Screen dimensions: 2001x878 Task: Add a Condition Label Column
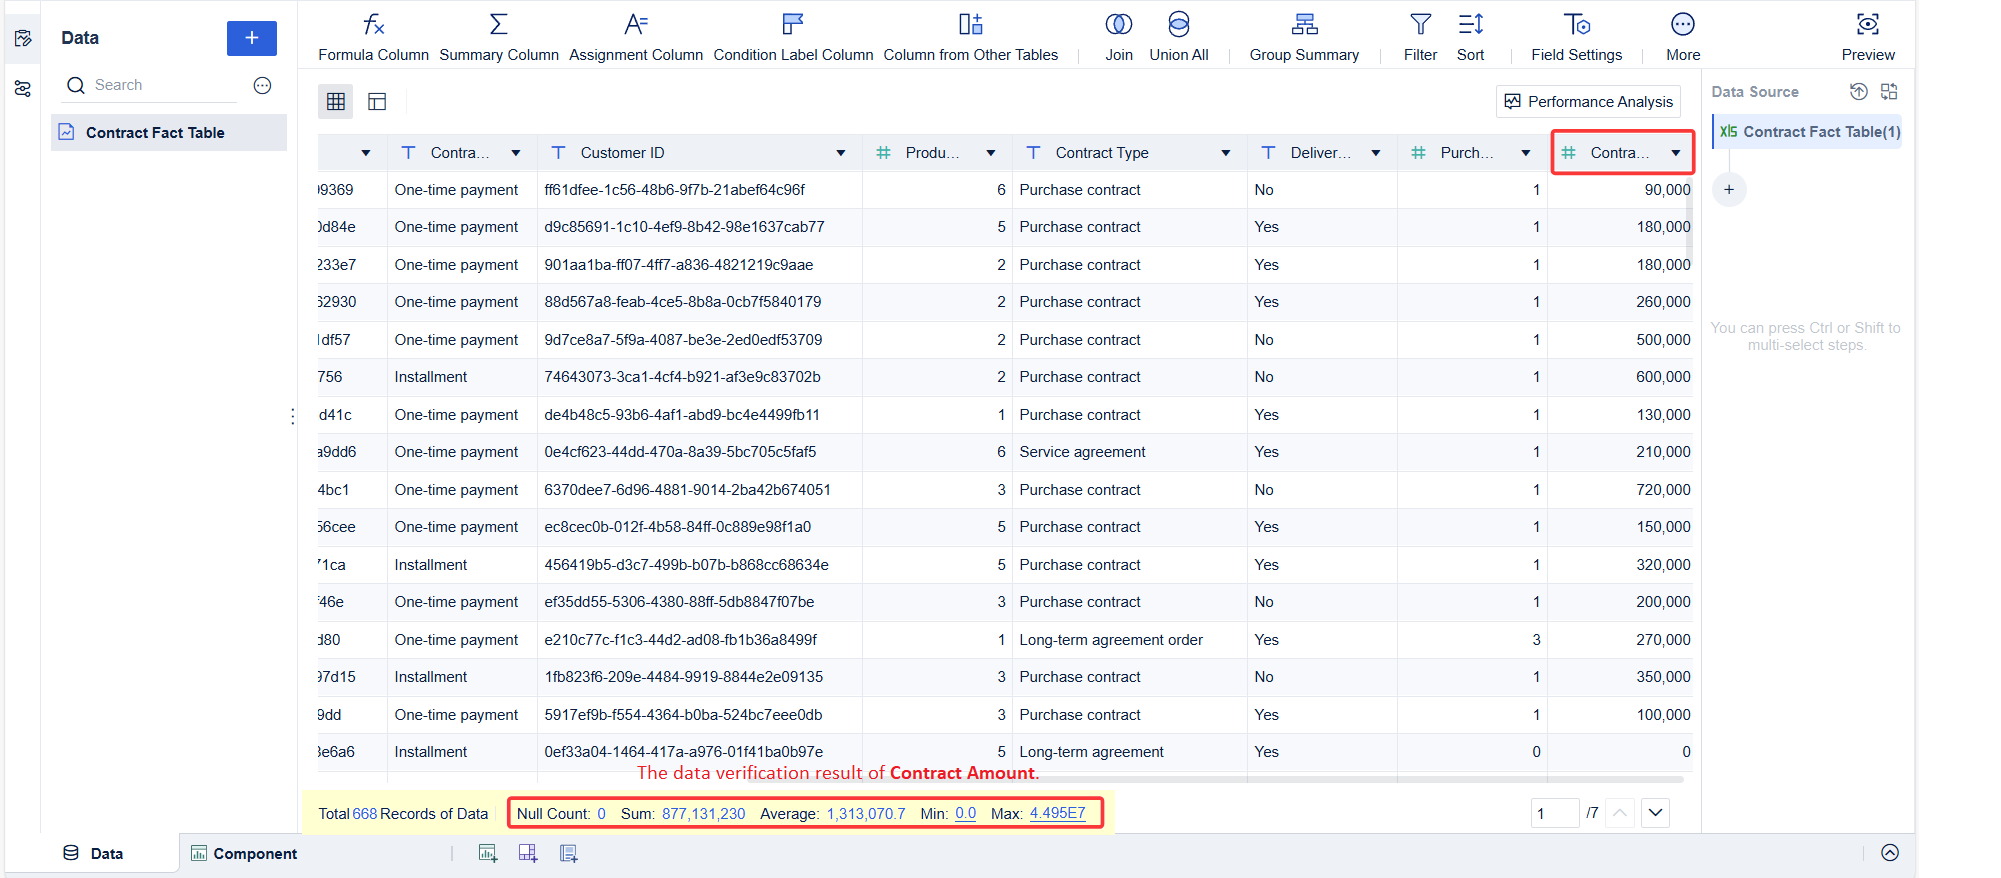793,37
